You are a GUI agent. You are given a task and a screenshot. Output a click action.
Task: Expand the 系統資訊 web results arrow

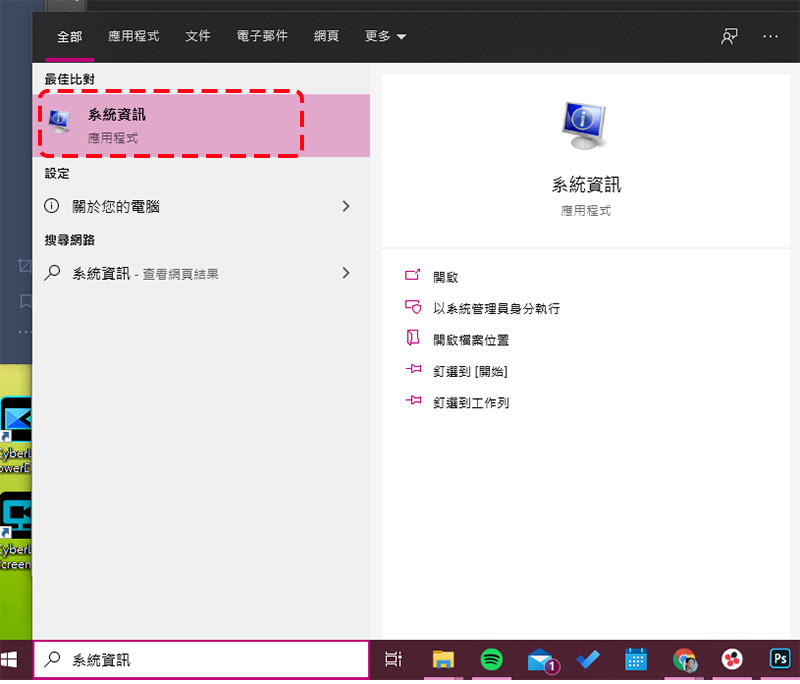pos(346,273)
